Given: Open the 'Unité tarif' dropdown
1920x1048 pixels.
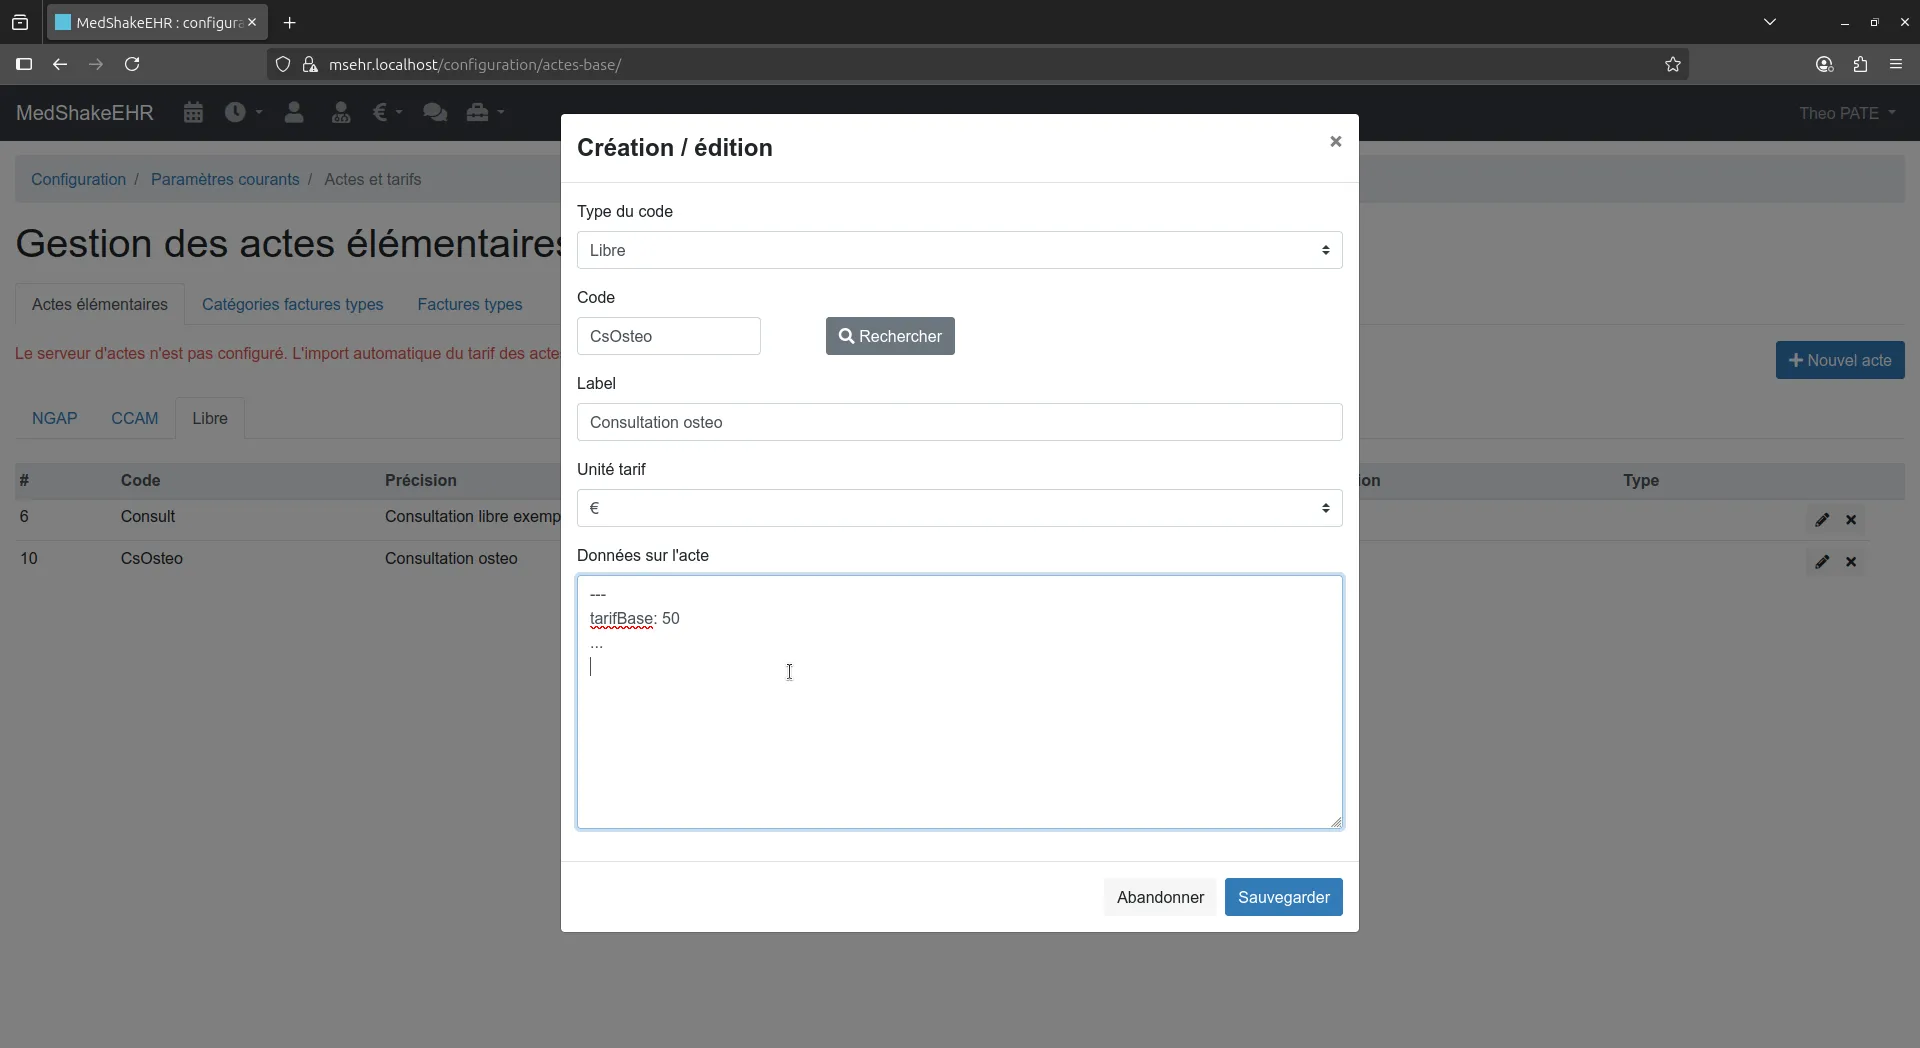Looking at the screenshot, I should (958, 508).
